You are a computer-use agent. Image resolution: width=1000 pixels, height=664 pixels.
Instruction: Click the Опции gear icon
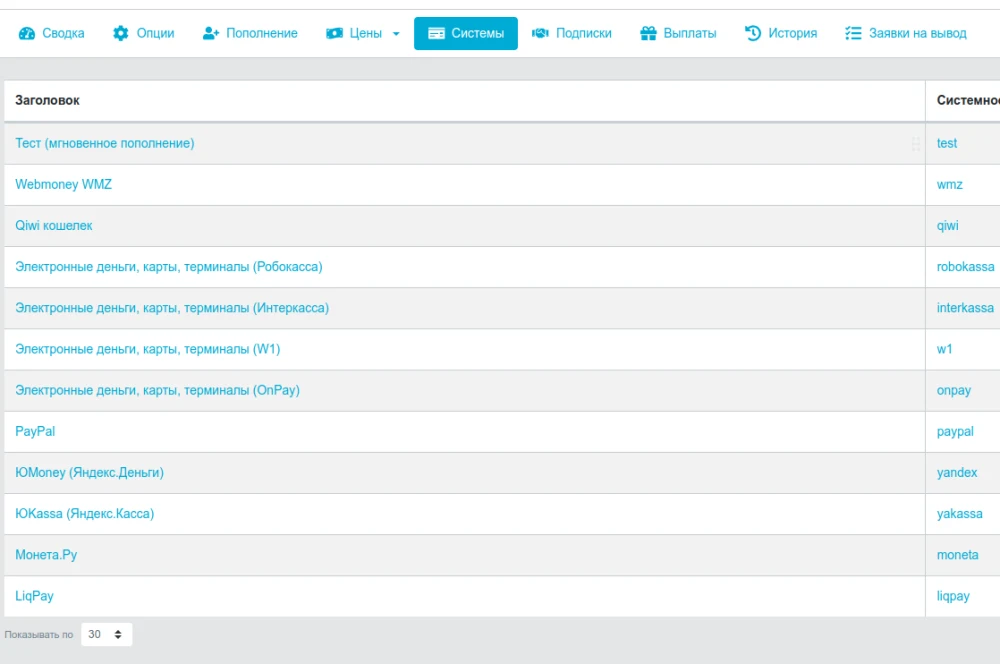coord(121,33)
